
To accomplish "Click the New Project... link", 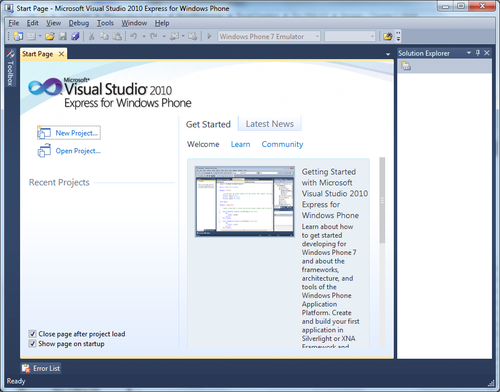I will pyautogui.click(x=77, y=133).
